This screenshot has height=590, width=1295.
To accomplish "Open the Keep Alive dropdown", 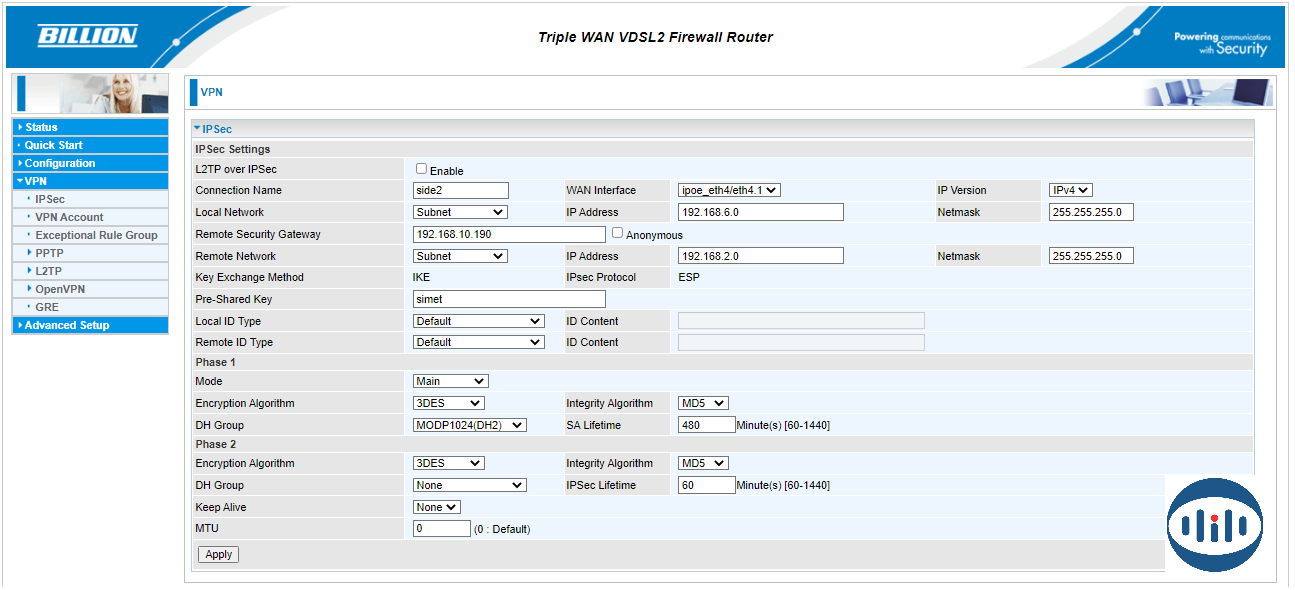I will [436, 507].
